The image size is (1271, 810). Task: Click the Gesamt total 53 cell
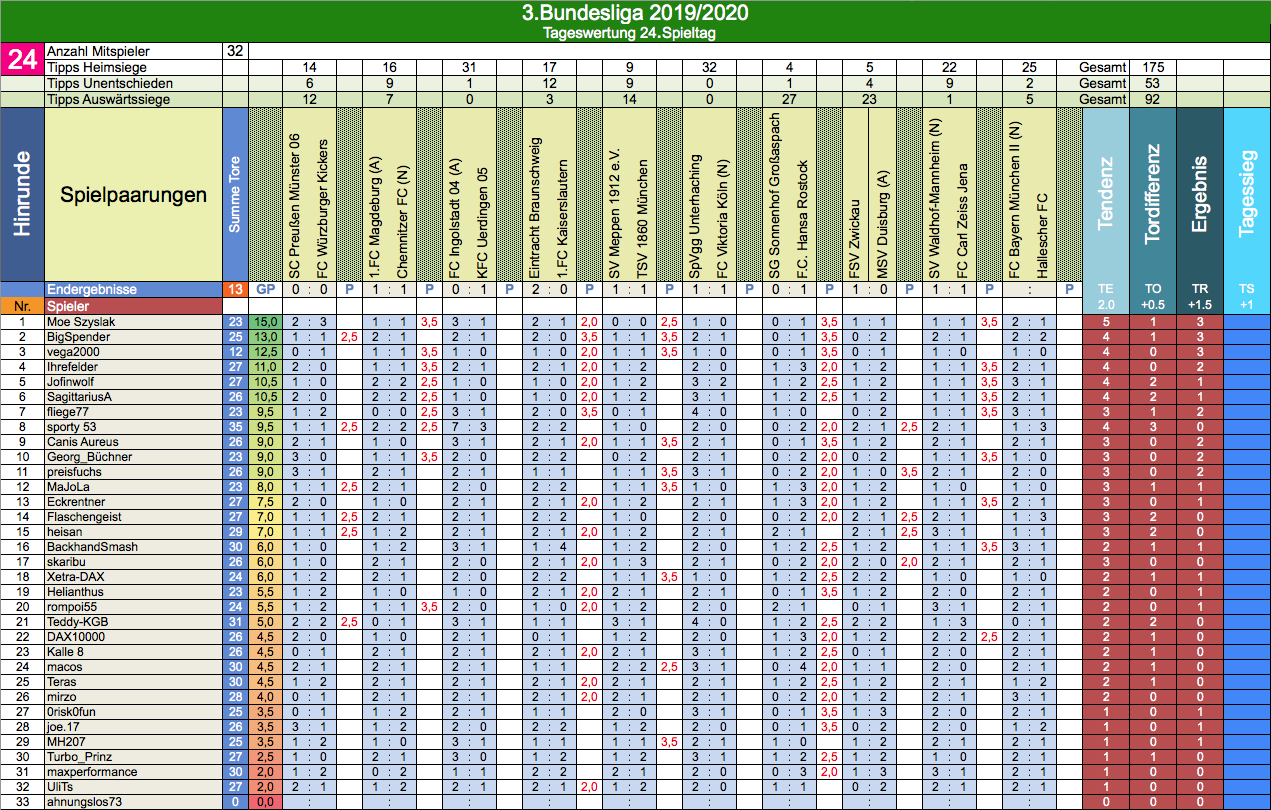[1152, 83]
